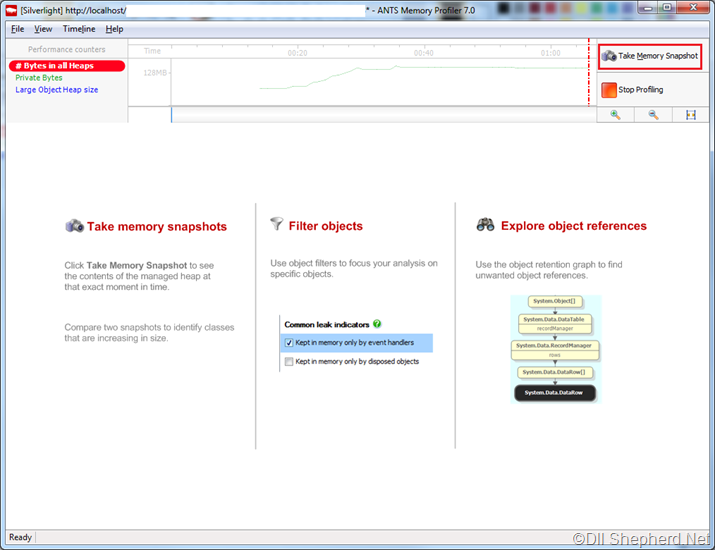Uncheck Kept in memory only by event handlers
Image resolution: width=715 pixels, height=550 pixels.
pos(289,343)
